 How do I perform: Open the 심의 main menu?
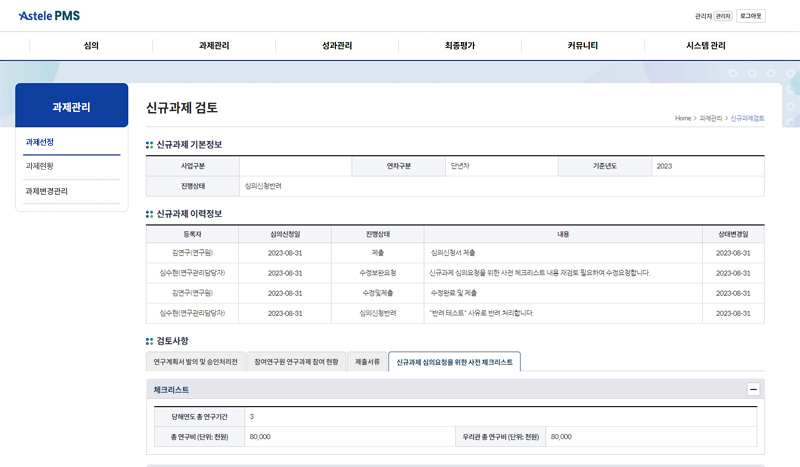coord(91,45)
